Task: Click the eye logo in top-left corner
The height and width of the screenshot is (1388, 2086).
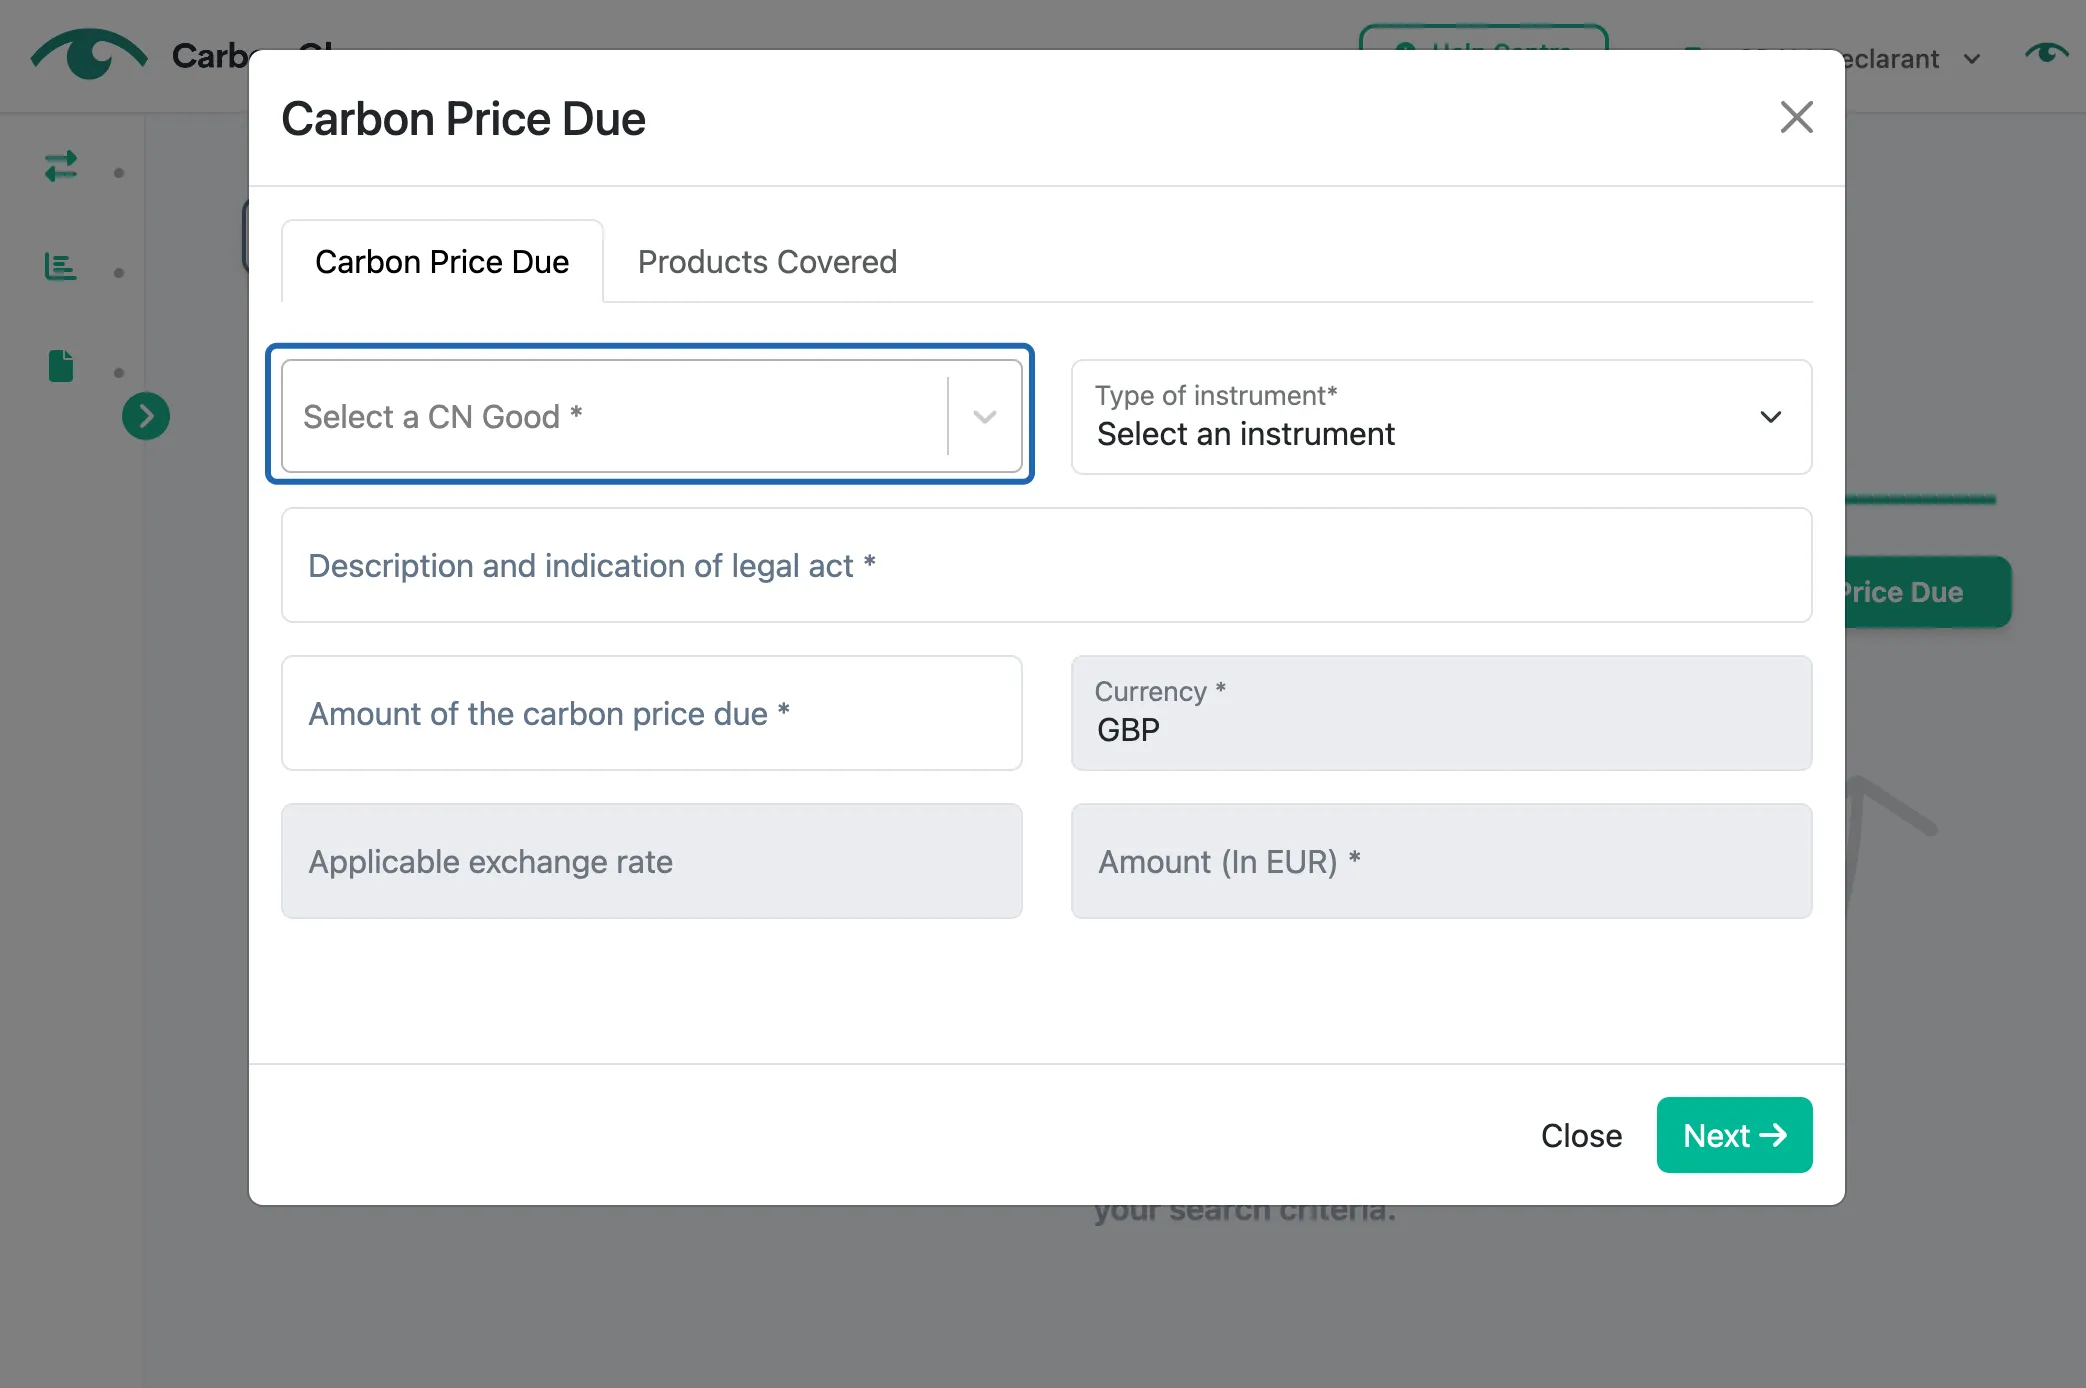Action: pyautogui.click(x=89, y=54)
